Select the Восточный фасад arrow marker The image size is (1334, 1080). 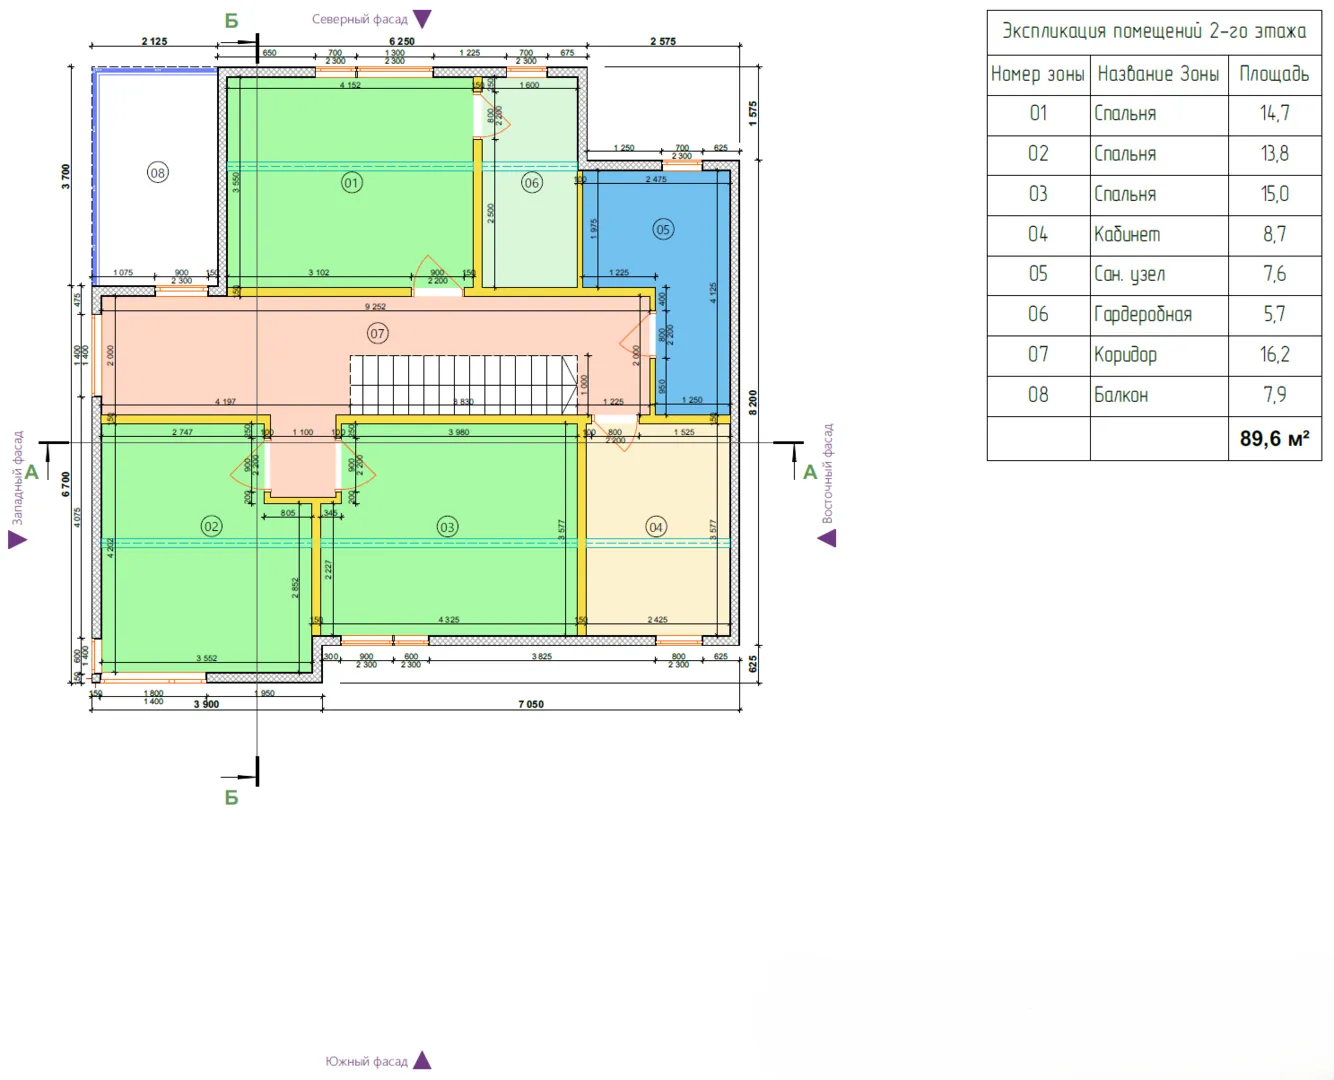(827, 538)
